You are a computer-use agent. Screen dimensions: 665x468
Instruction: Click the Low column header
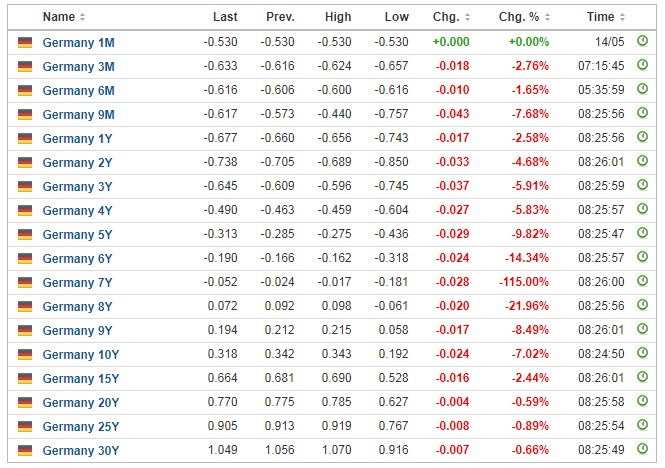coord(397,17)
